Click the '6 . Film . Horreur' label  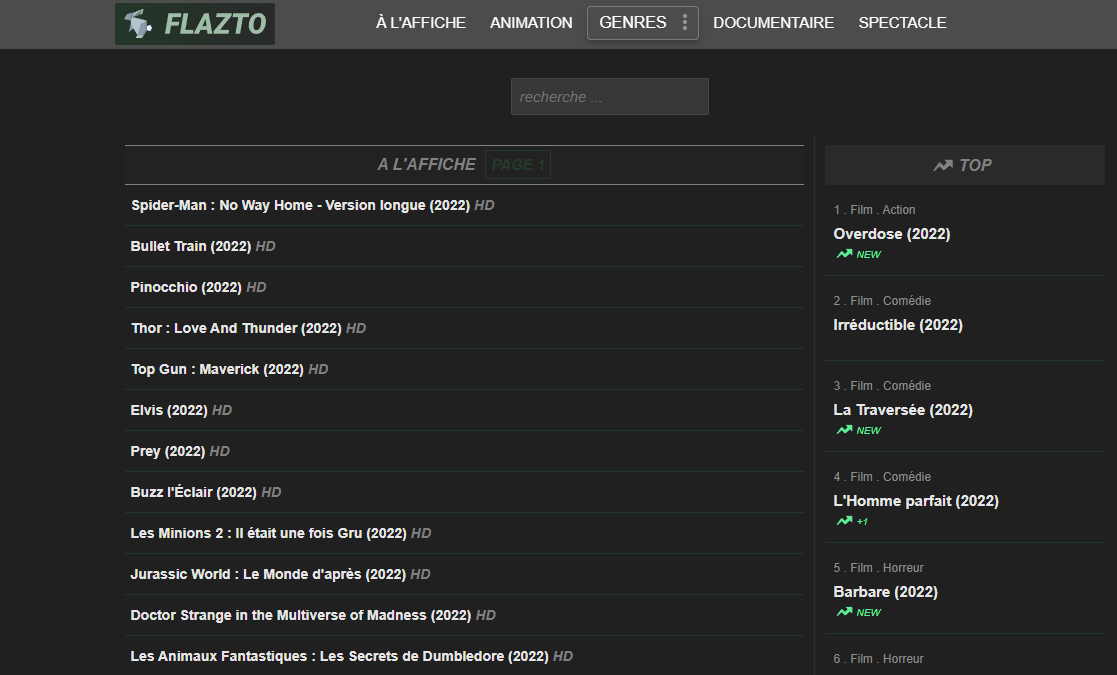tap(878, 659)
